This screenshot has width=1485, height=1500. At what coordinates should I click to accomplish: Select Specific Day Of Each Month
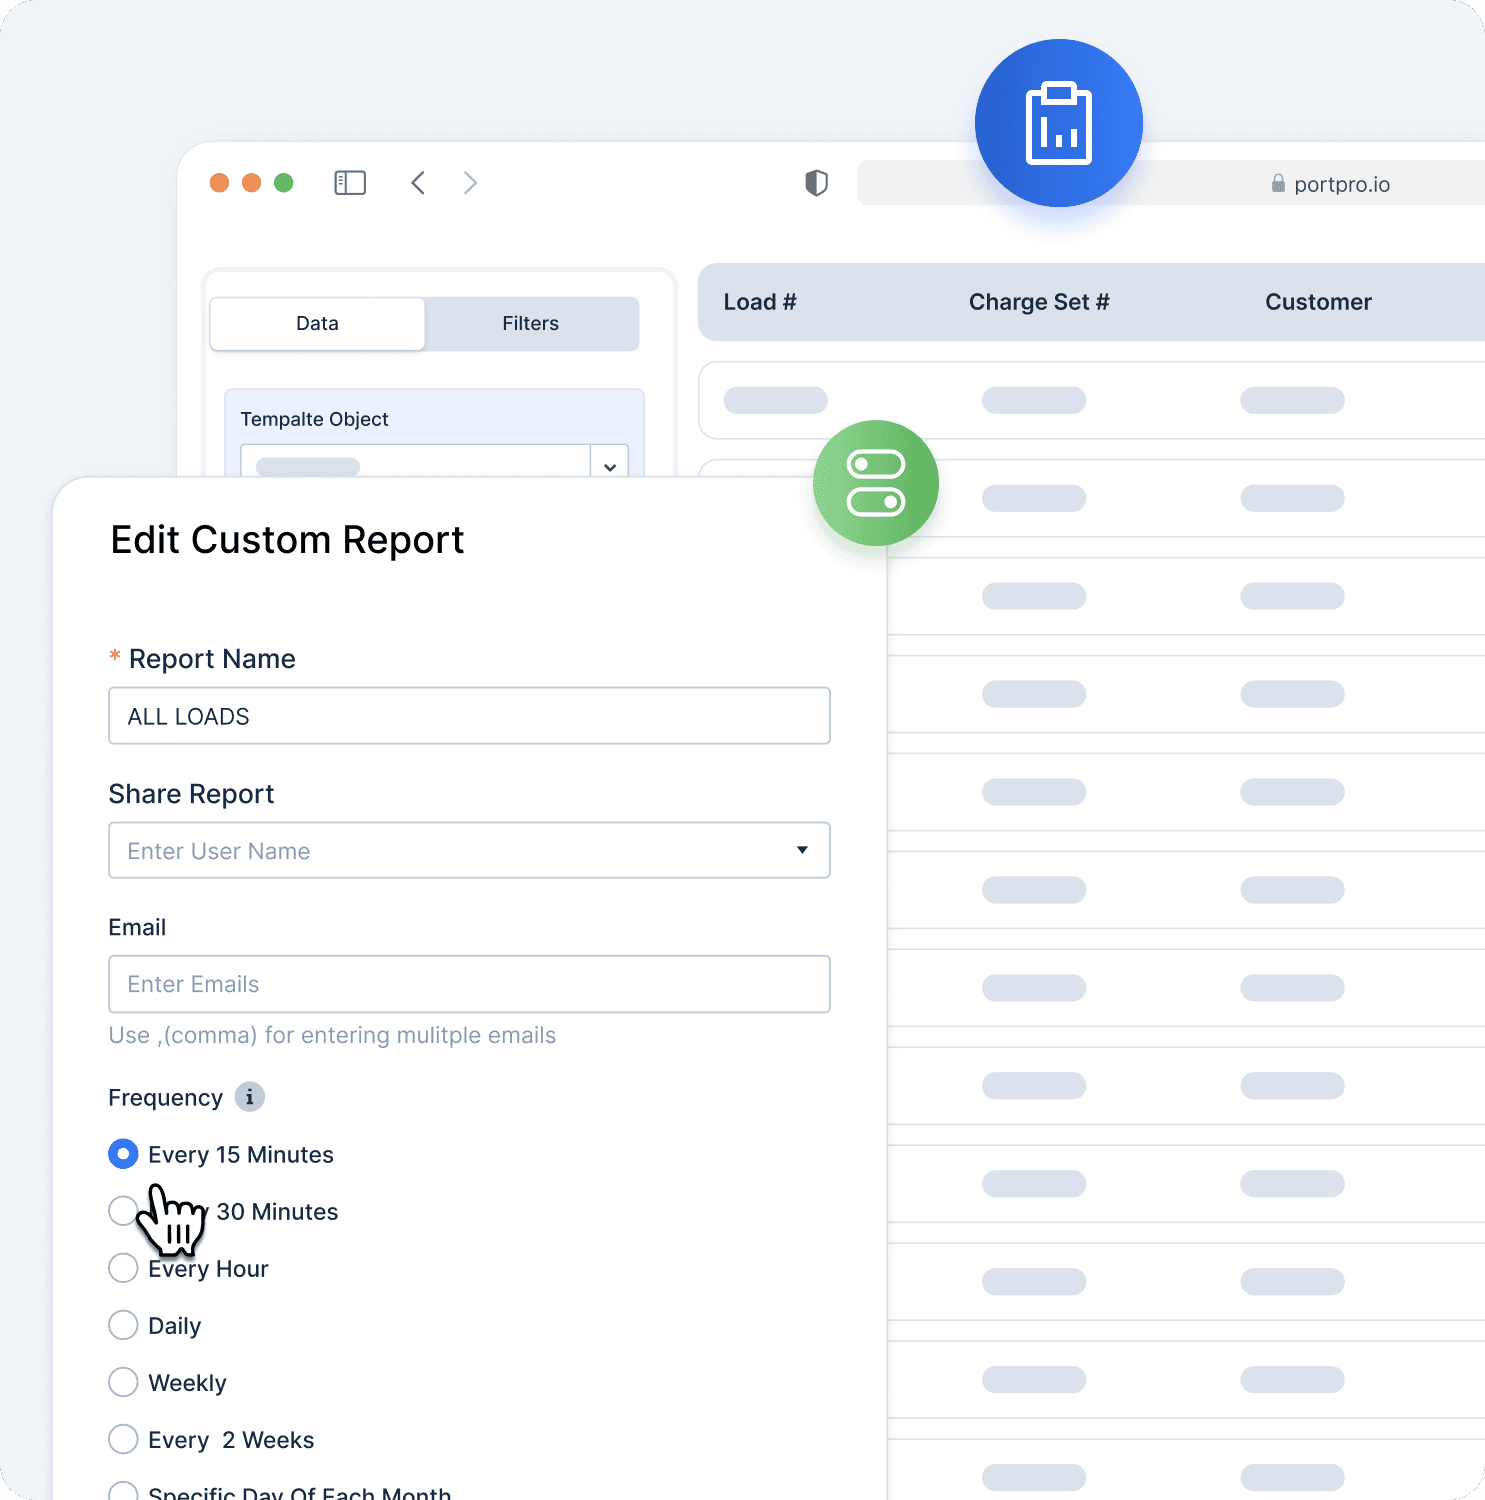pos(123,1492)
